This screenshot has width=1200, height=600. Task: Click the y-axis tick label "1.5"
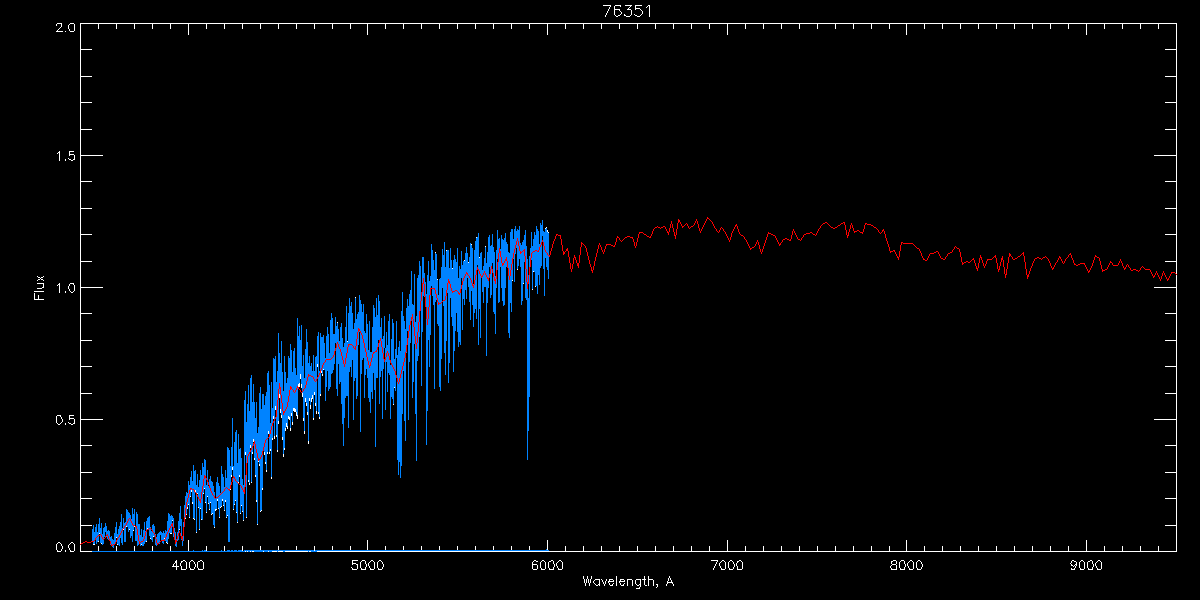[65, 157]
